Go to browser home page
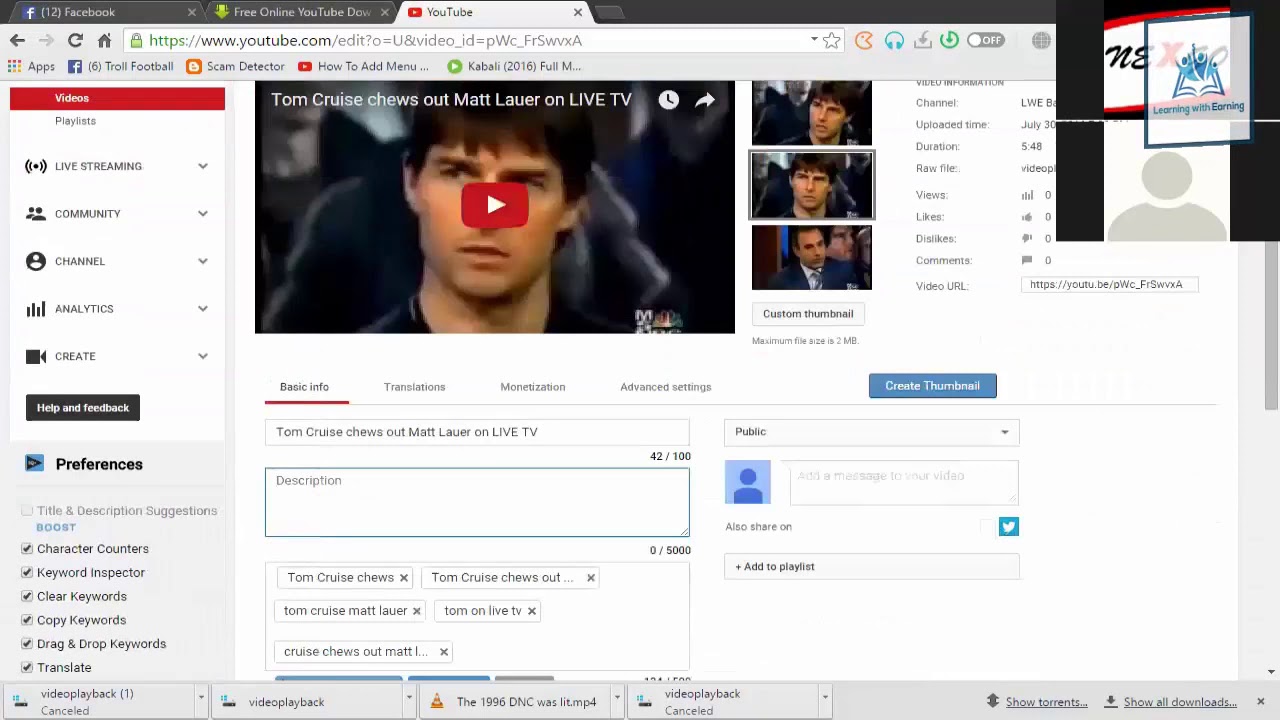The height and width of the screenshot is (720, 1280). (x=104, y=40)
